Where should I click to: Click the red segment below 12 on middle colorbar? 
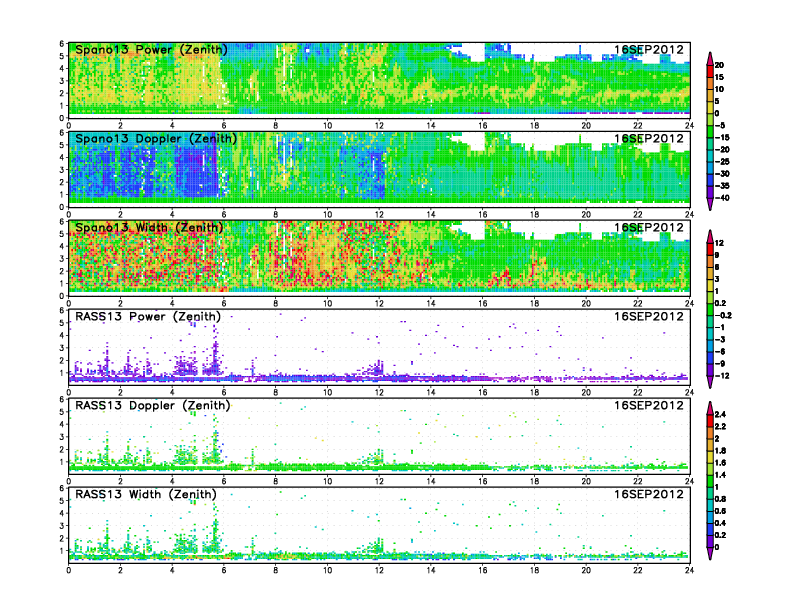[x=710, y=249]
